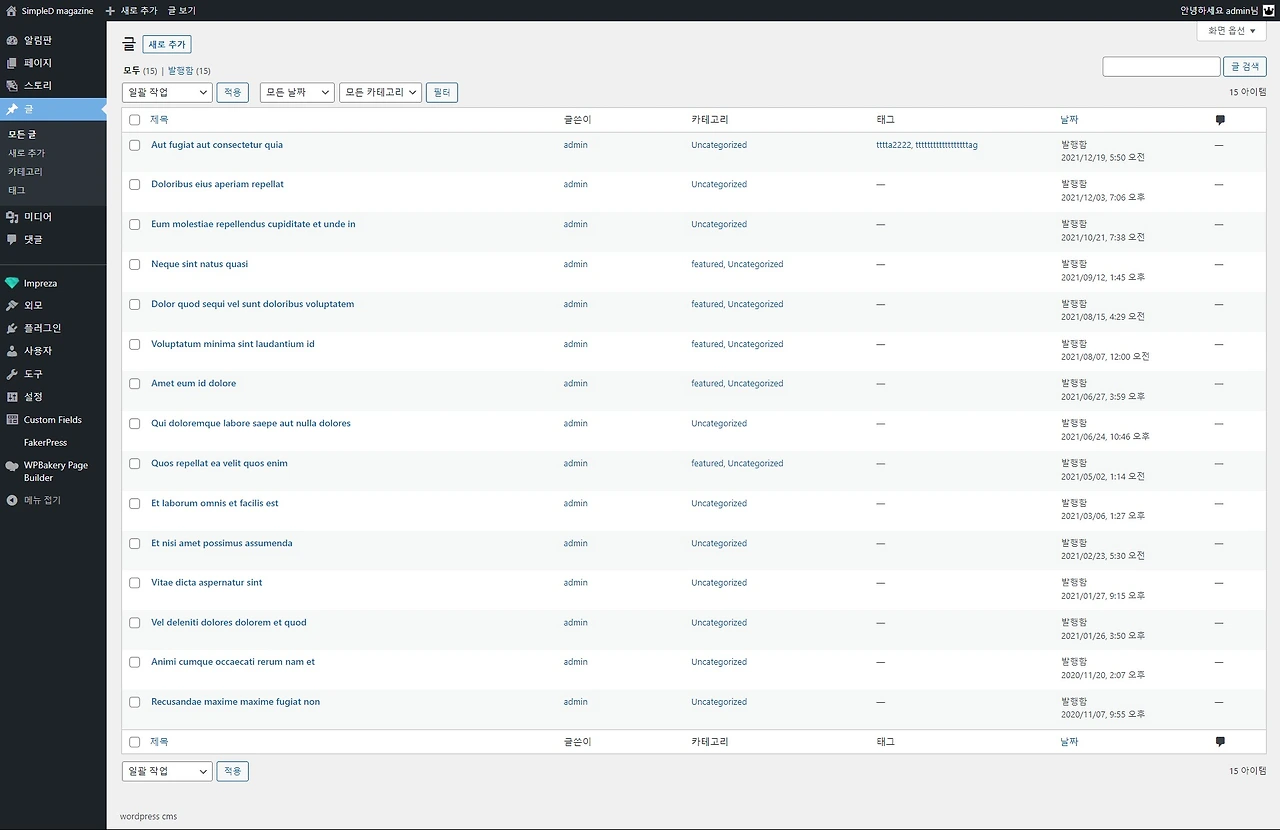Open the 카테고리 submenu item
Image resolution: width=1280 pixels, height=830 pixels.
tap(25, 172)
